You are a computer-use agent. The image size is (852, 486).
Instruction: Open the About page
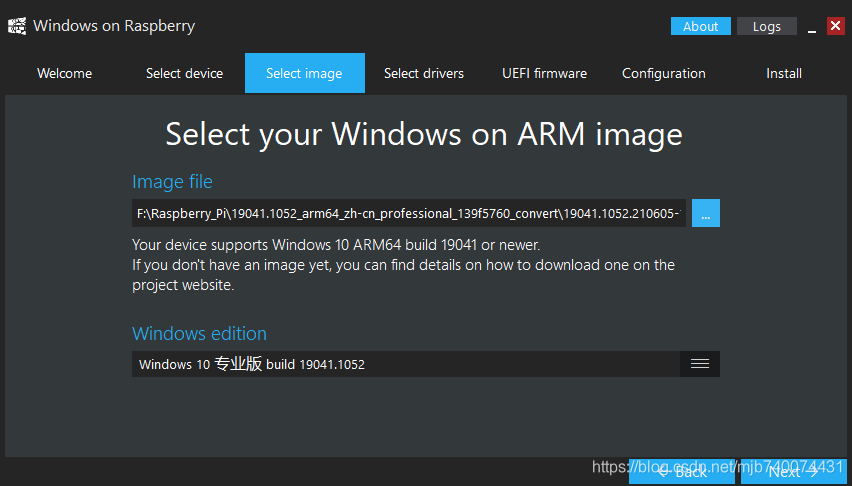[700, 27]
